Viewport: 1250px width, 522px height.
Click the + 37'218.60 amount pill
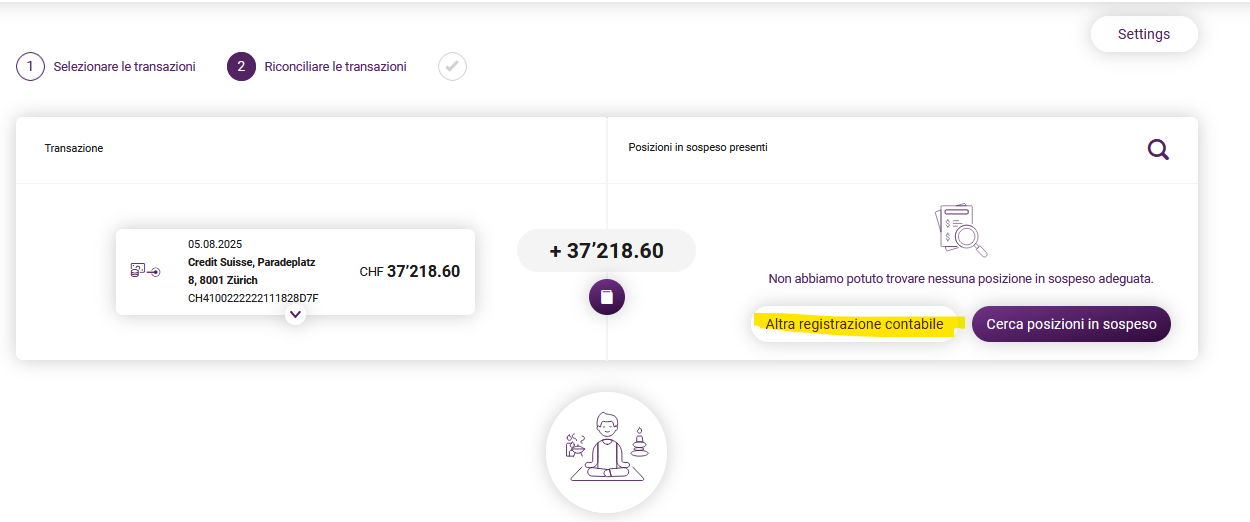606,250
